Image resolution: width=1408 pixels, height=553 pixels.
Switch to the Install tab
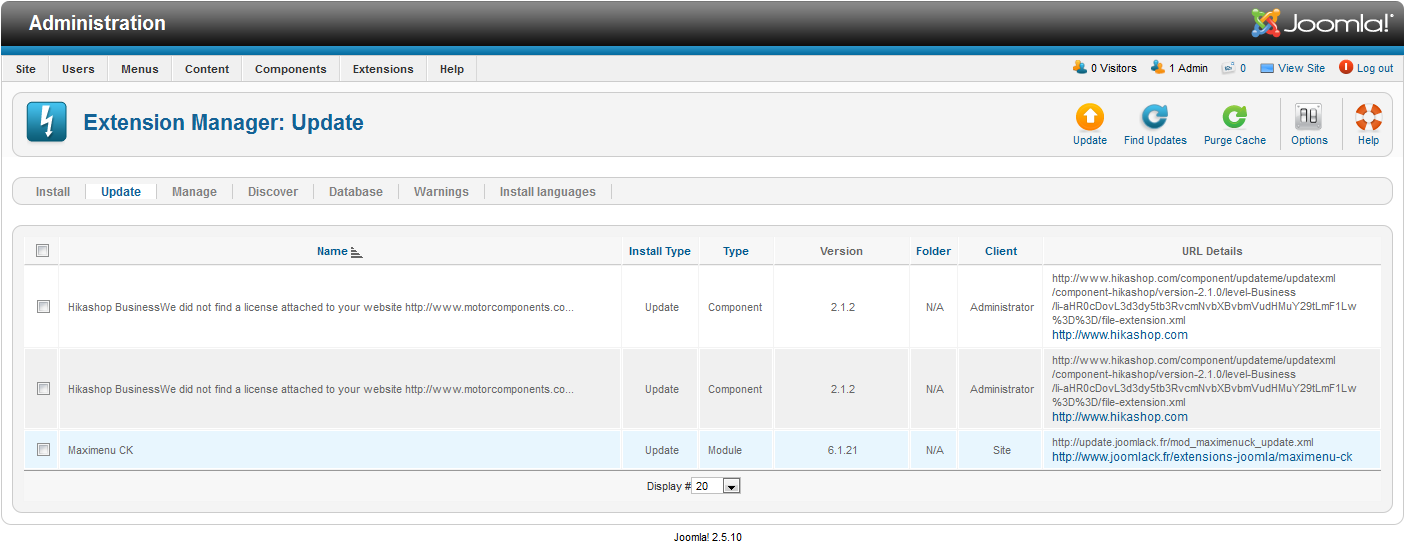53,192
